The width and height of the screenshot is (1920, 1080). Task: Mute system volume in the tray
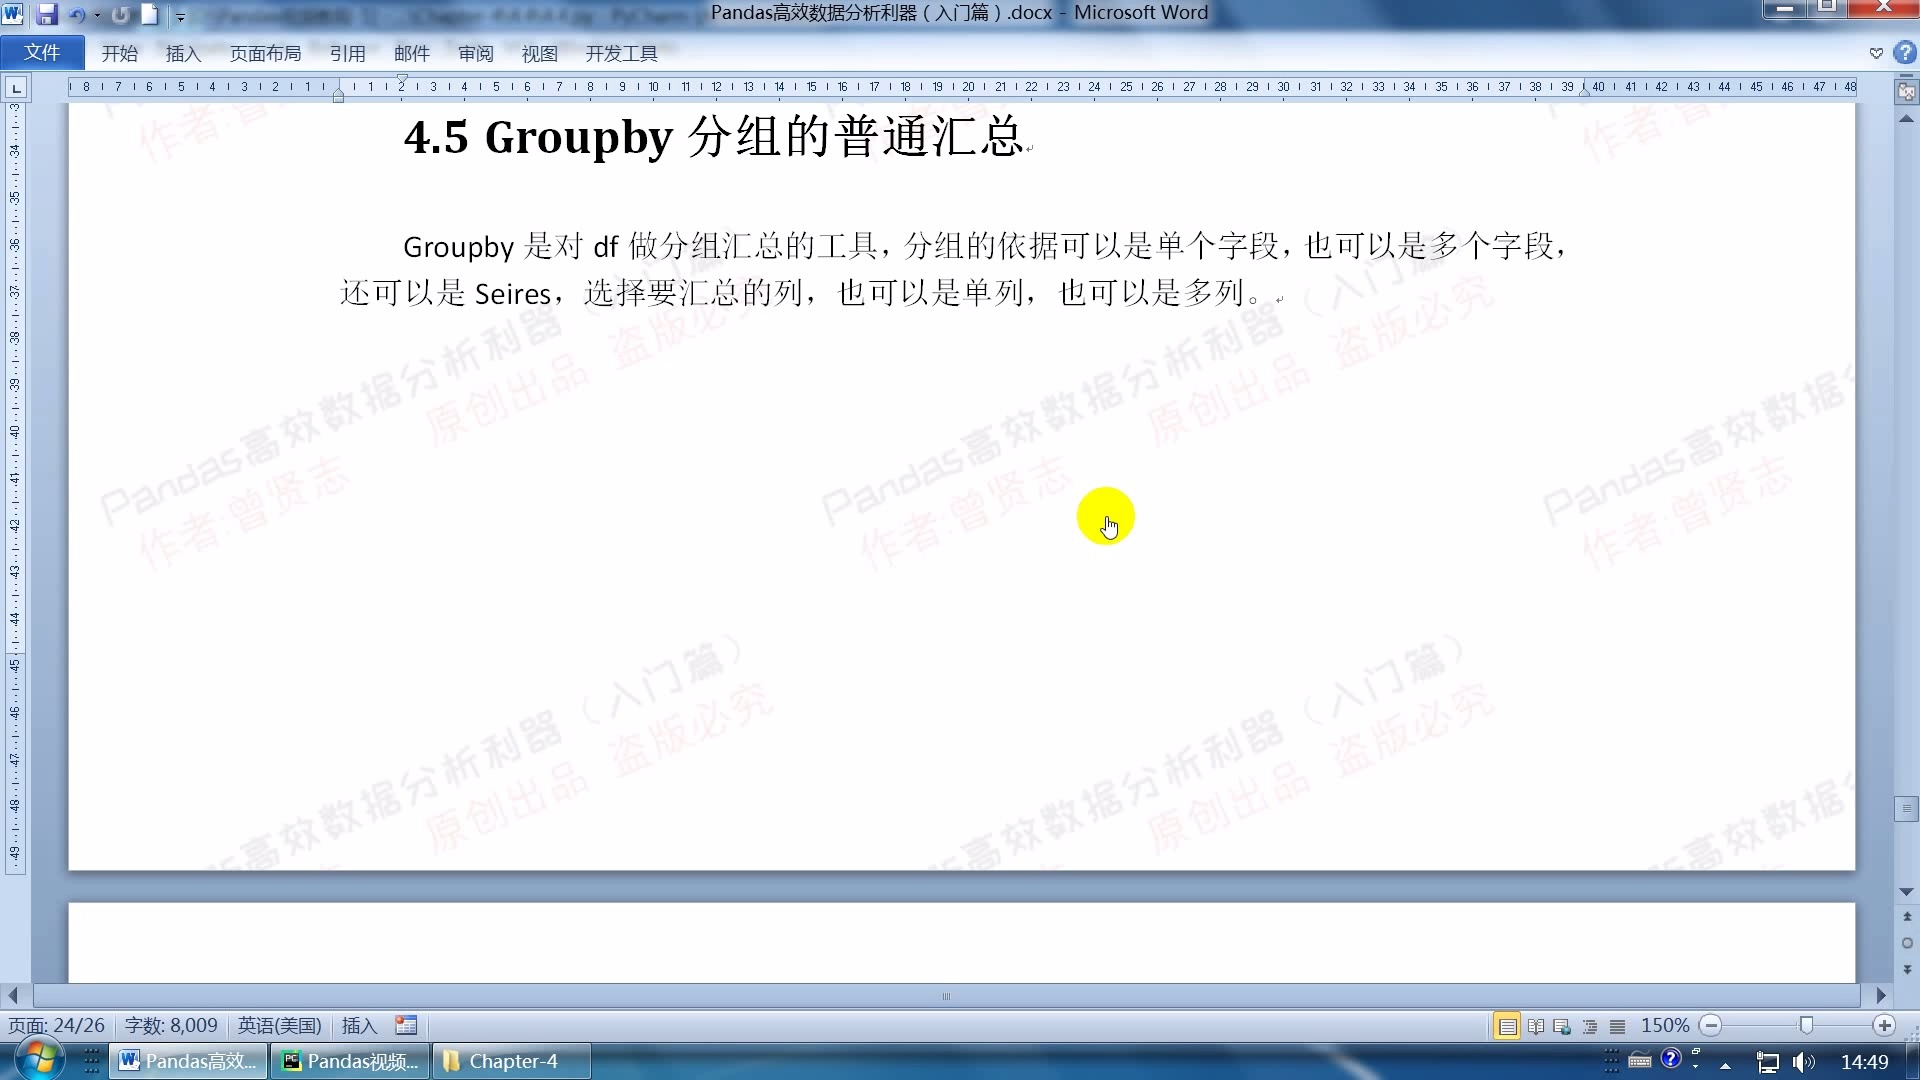click(1803, 1062)
